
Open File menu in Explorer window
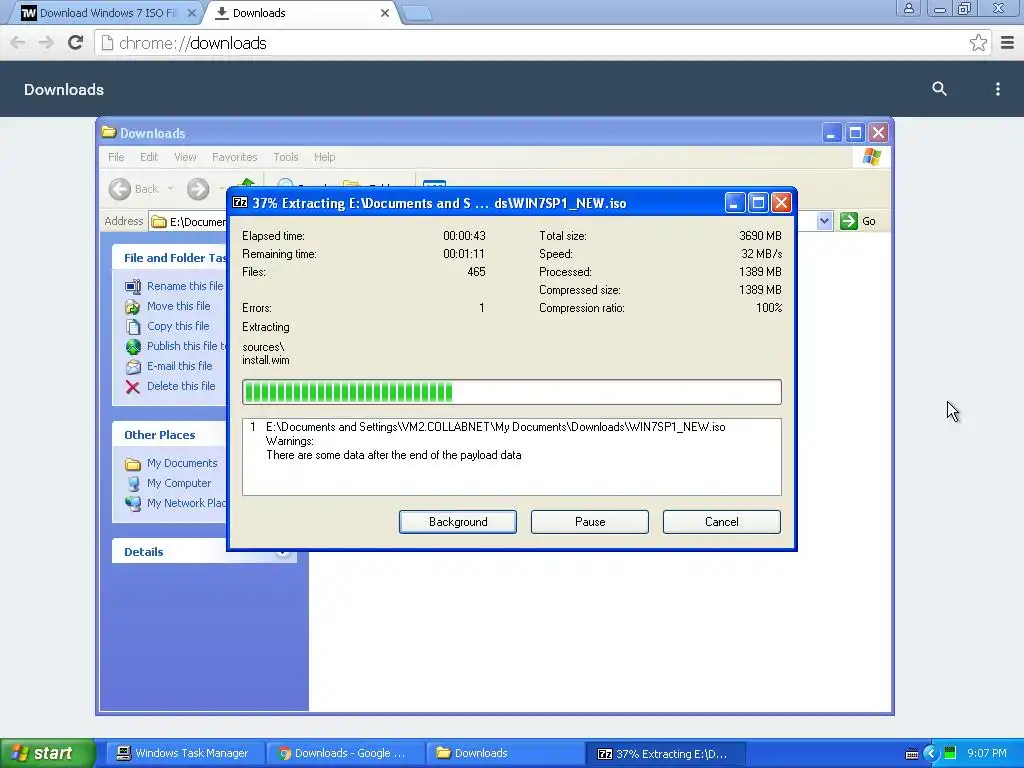pyautogui.click(x=116, y=157)
